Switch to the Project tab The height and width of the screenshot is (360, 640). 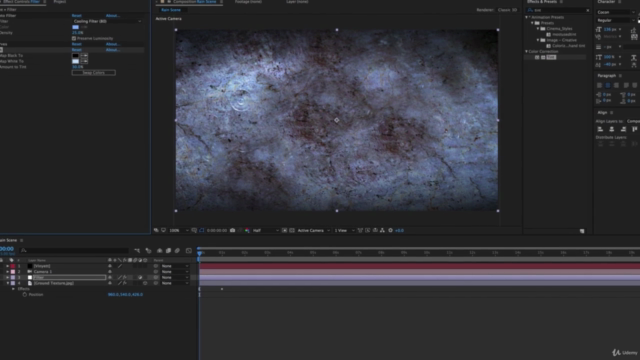(x=60, y=2)
